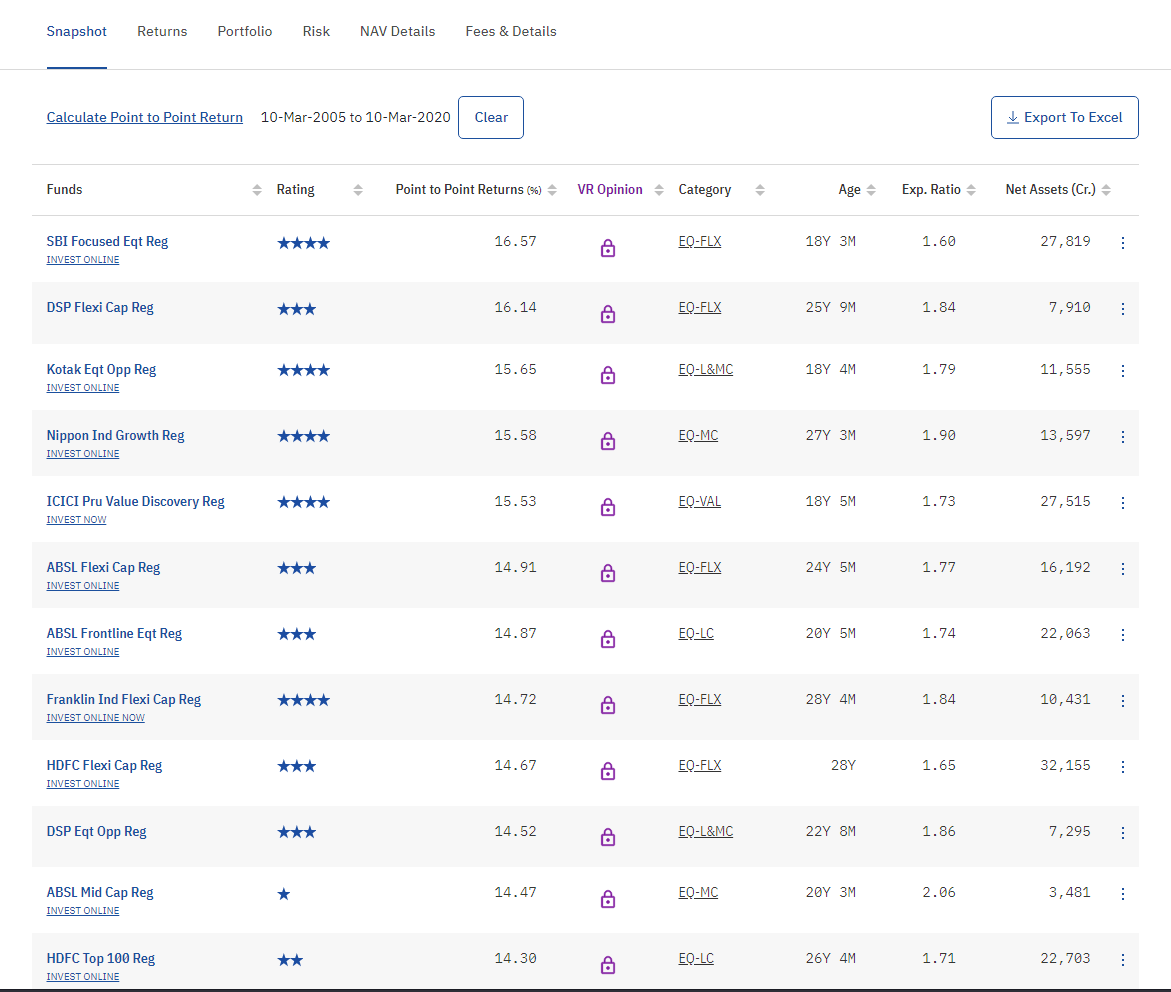Click the 16.57 return value

click(x=515, y=241)
